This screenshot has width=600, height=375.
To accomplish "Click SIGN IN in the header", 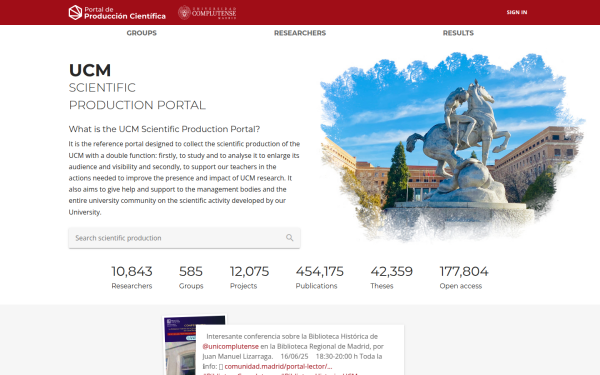I will tap(517, 12).
